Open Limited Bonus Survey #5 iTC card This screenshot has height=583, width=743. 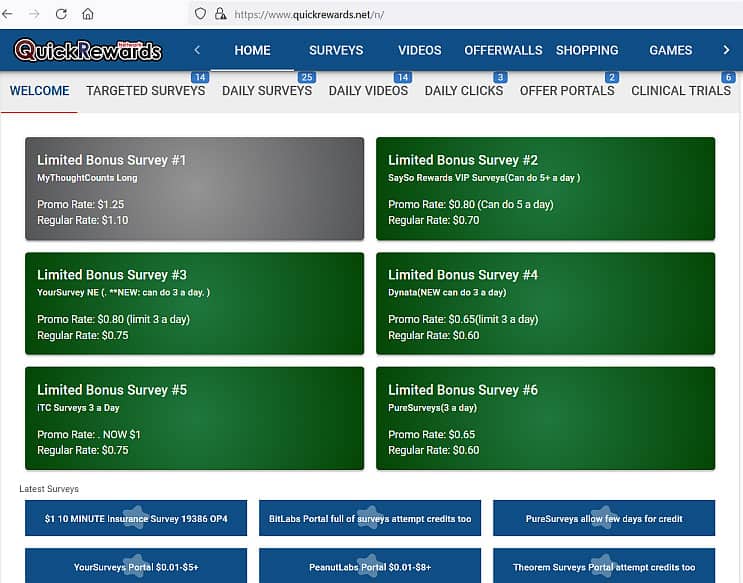pos(195,419)
